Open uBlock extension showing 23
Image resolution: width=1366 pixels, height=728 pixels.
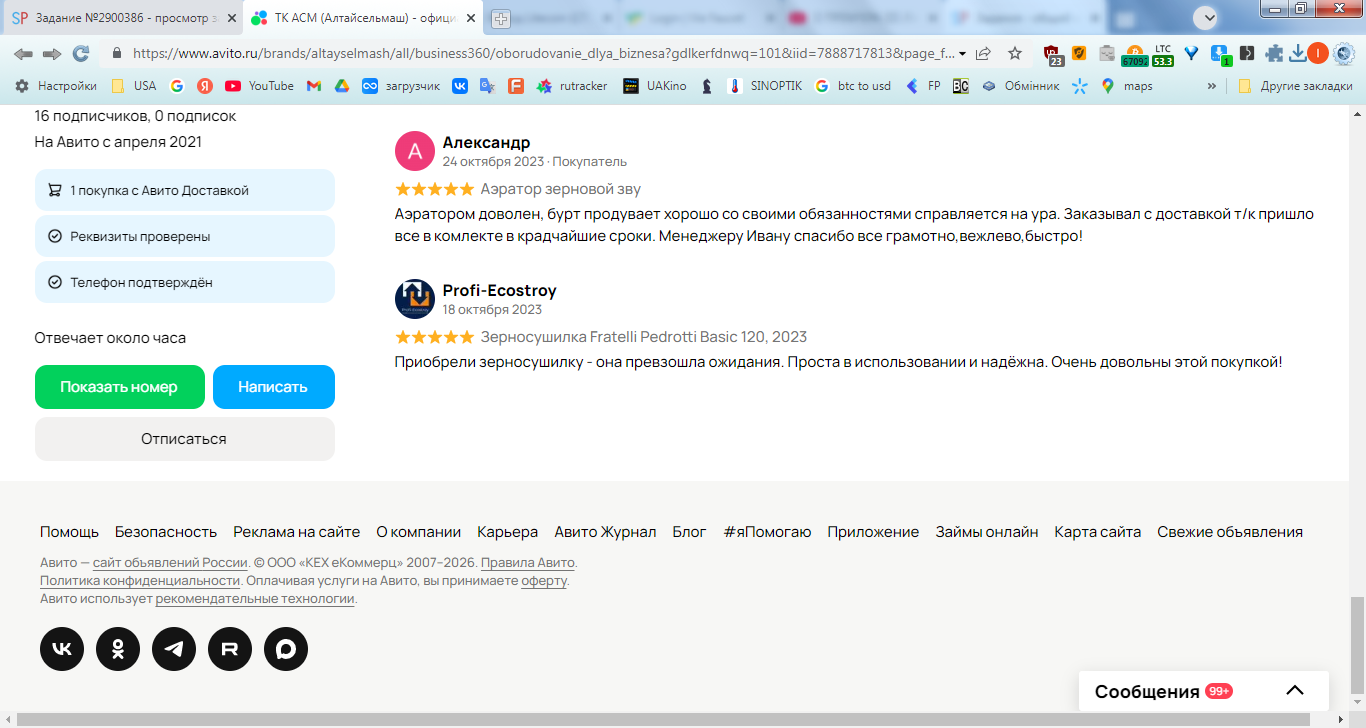click(x=1053, y=54)
